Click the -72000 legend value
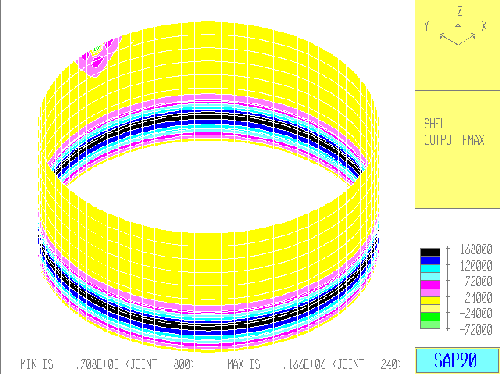The height and width of the screenshot is (376, 500). click(476, 330)
